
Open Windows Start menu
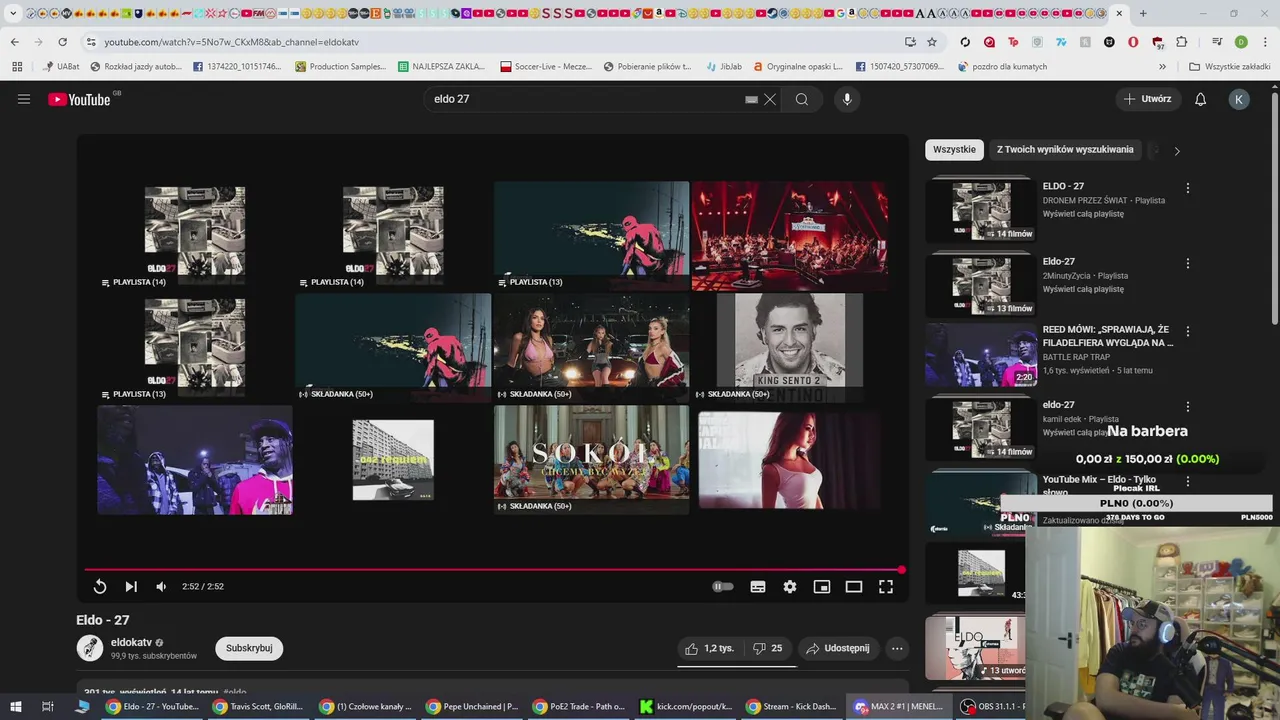click(16, 707)
